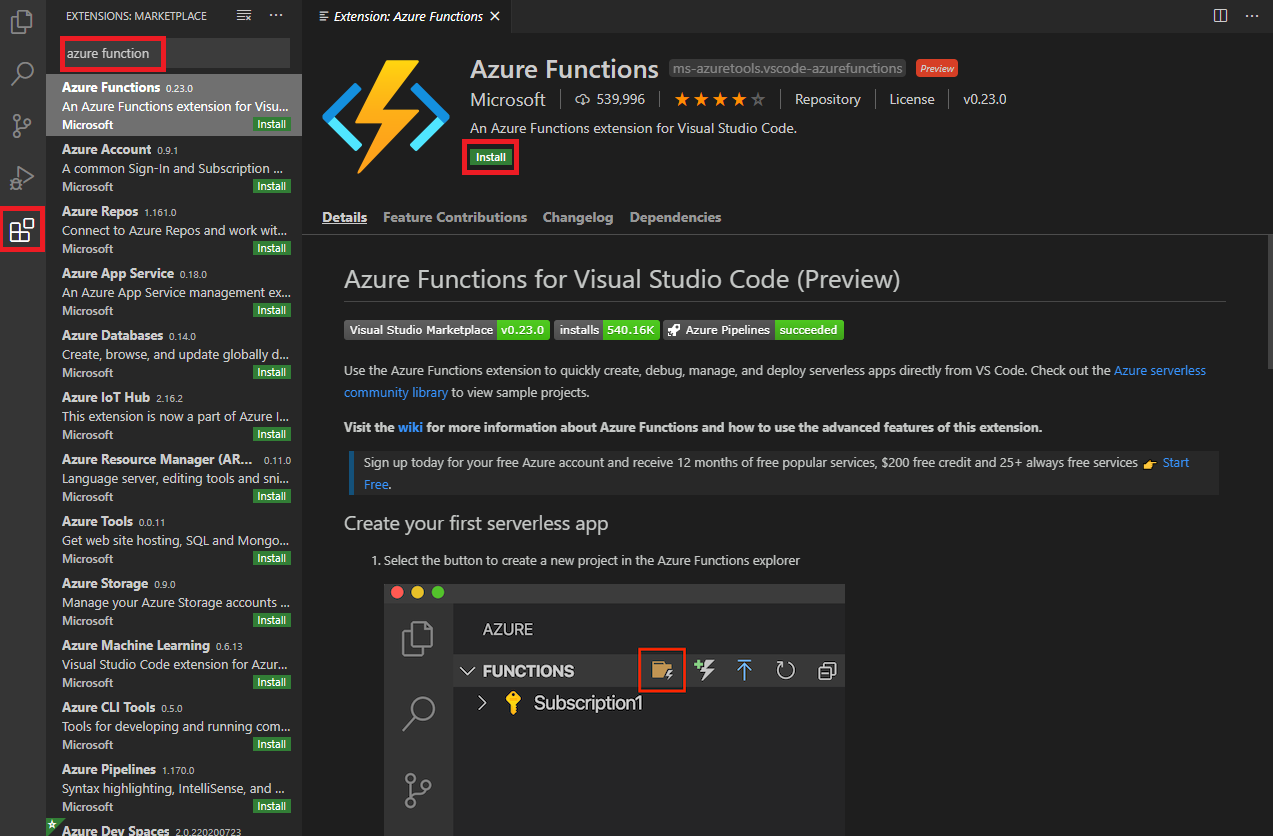This screenshot has width=1273, height=836.
Task: Select Azure Pipelines in the extension list
Action: point(174,787)
